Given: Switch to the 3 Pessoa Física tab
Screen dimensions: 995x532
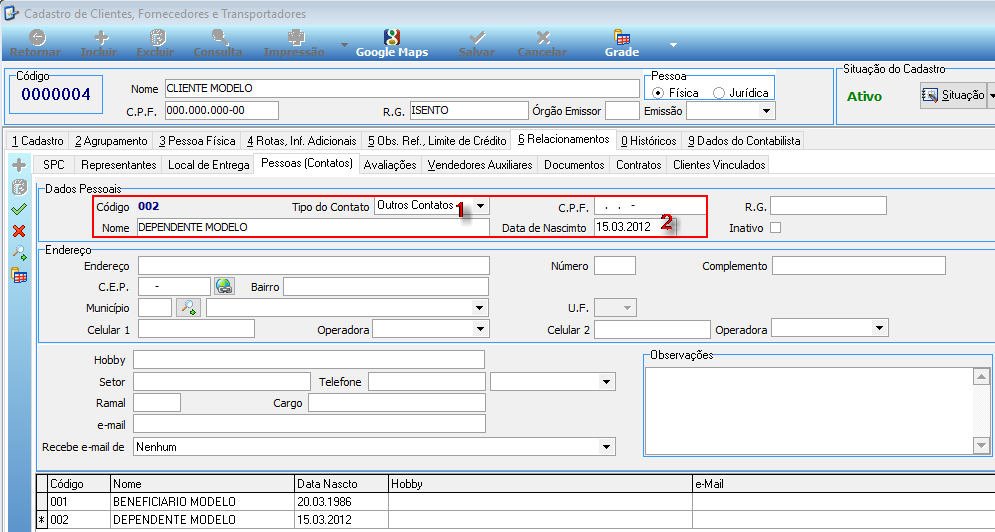Looking at the screenshot, I should (197, 140).
